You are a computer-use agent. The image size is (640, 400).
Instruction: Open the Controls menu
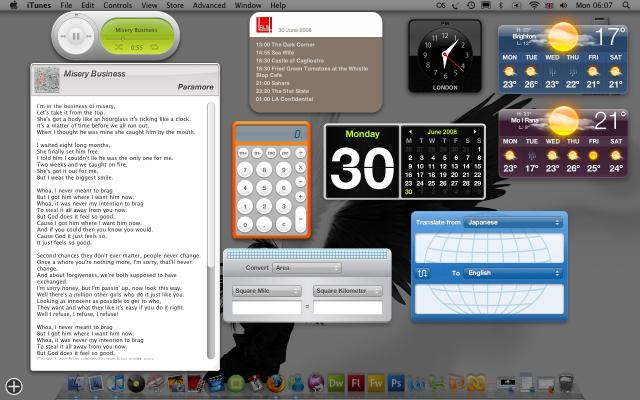click(118, 5)
